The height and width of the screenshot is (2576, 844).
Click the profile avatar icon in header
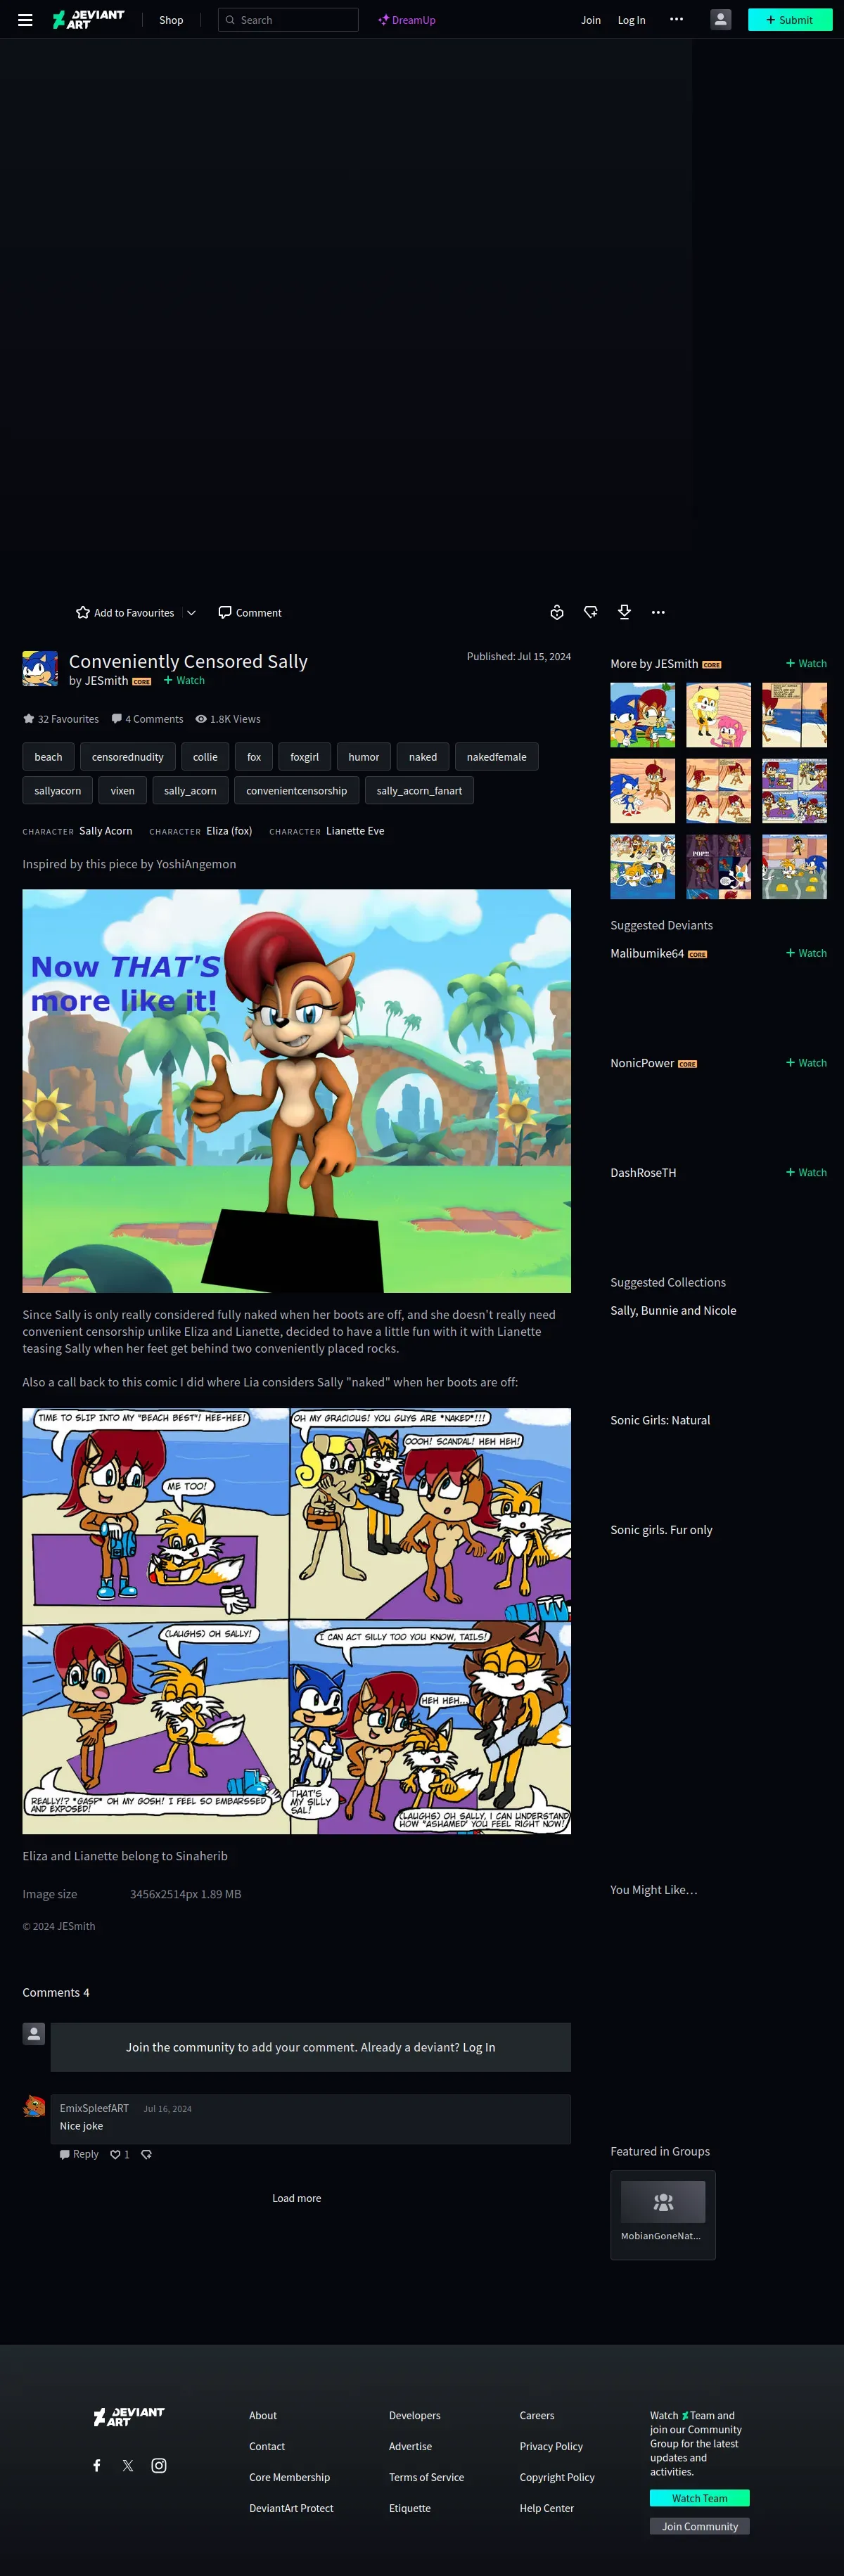(721, 20)
